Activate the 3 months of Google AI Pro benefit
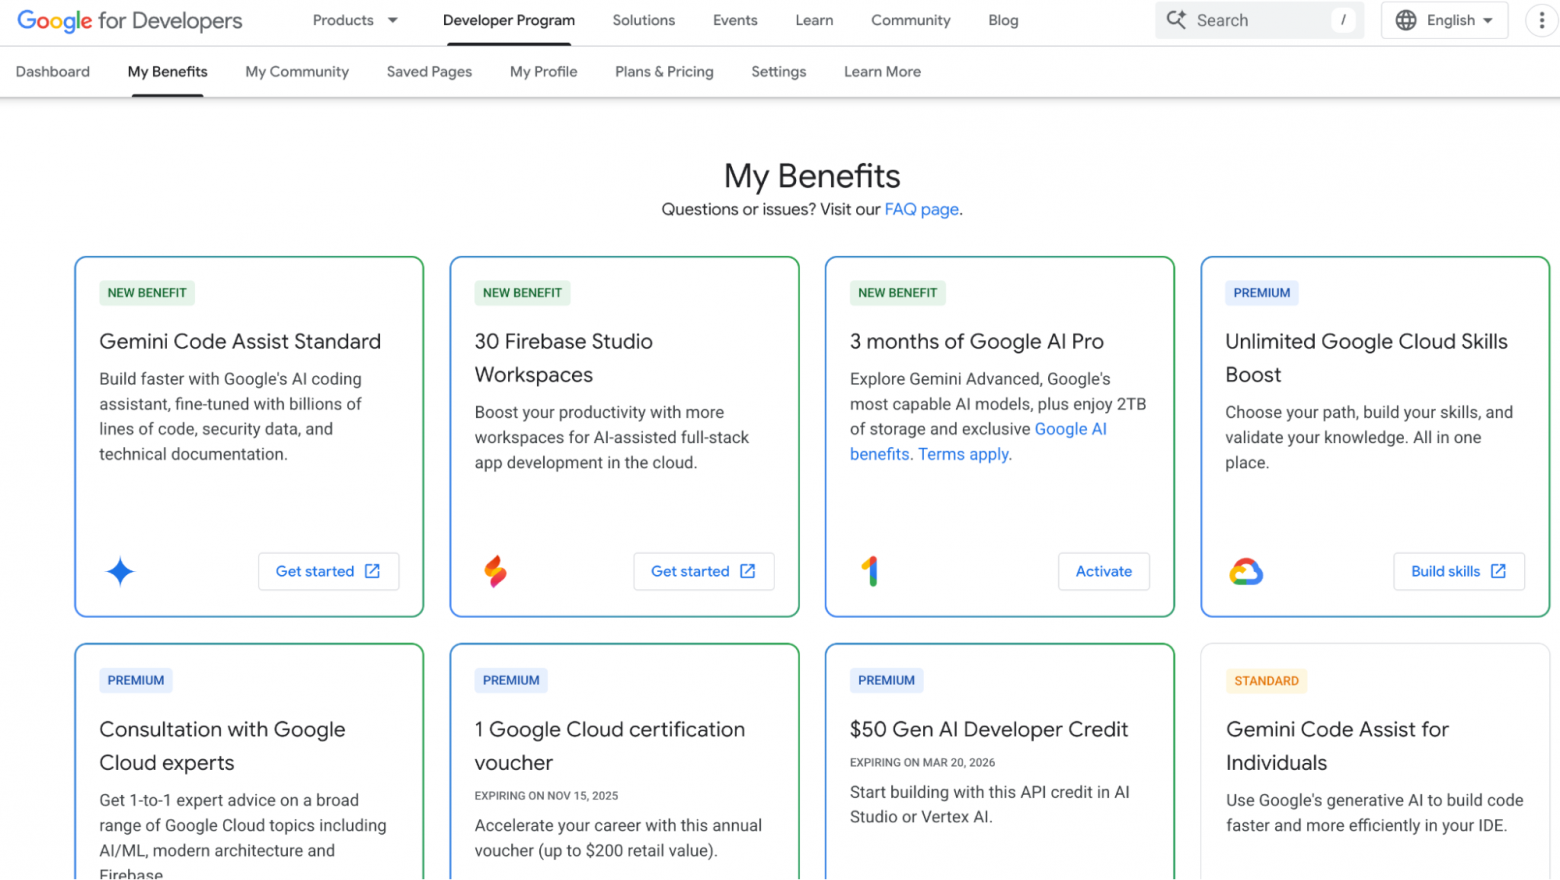 coord(1103,571)
